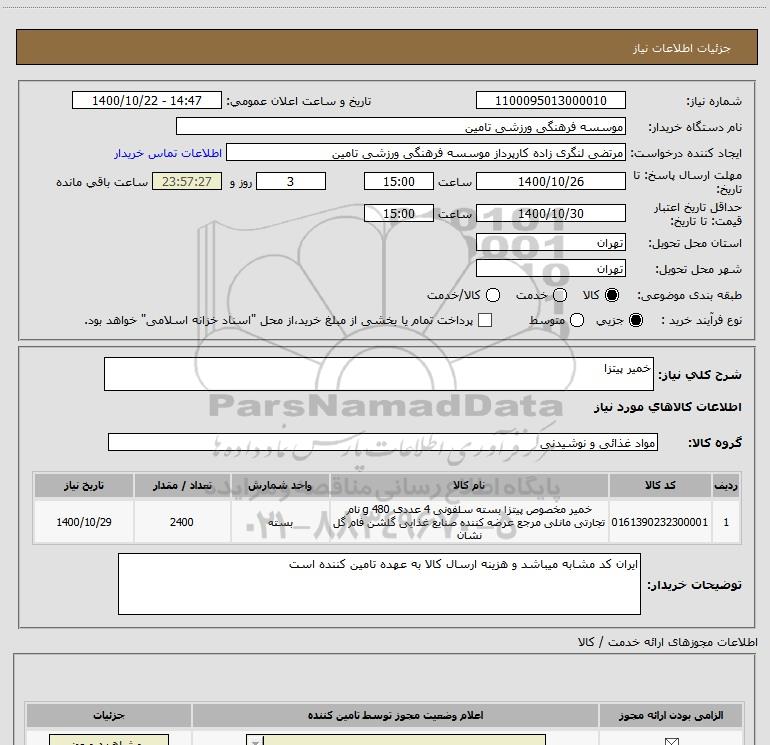Click the response deadline date 1400/10/26
Screen dimensions: 770x745
pos(550,181)
